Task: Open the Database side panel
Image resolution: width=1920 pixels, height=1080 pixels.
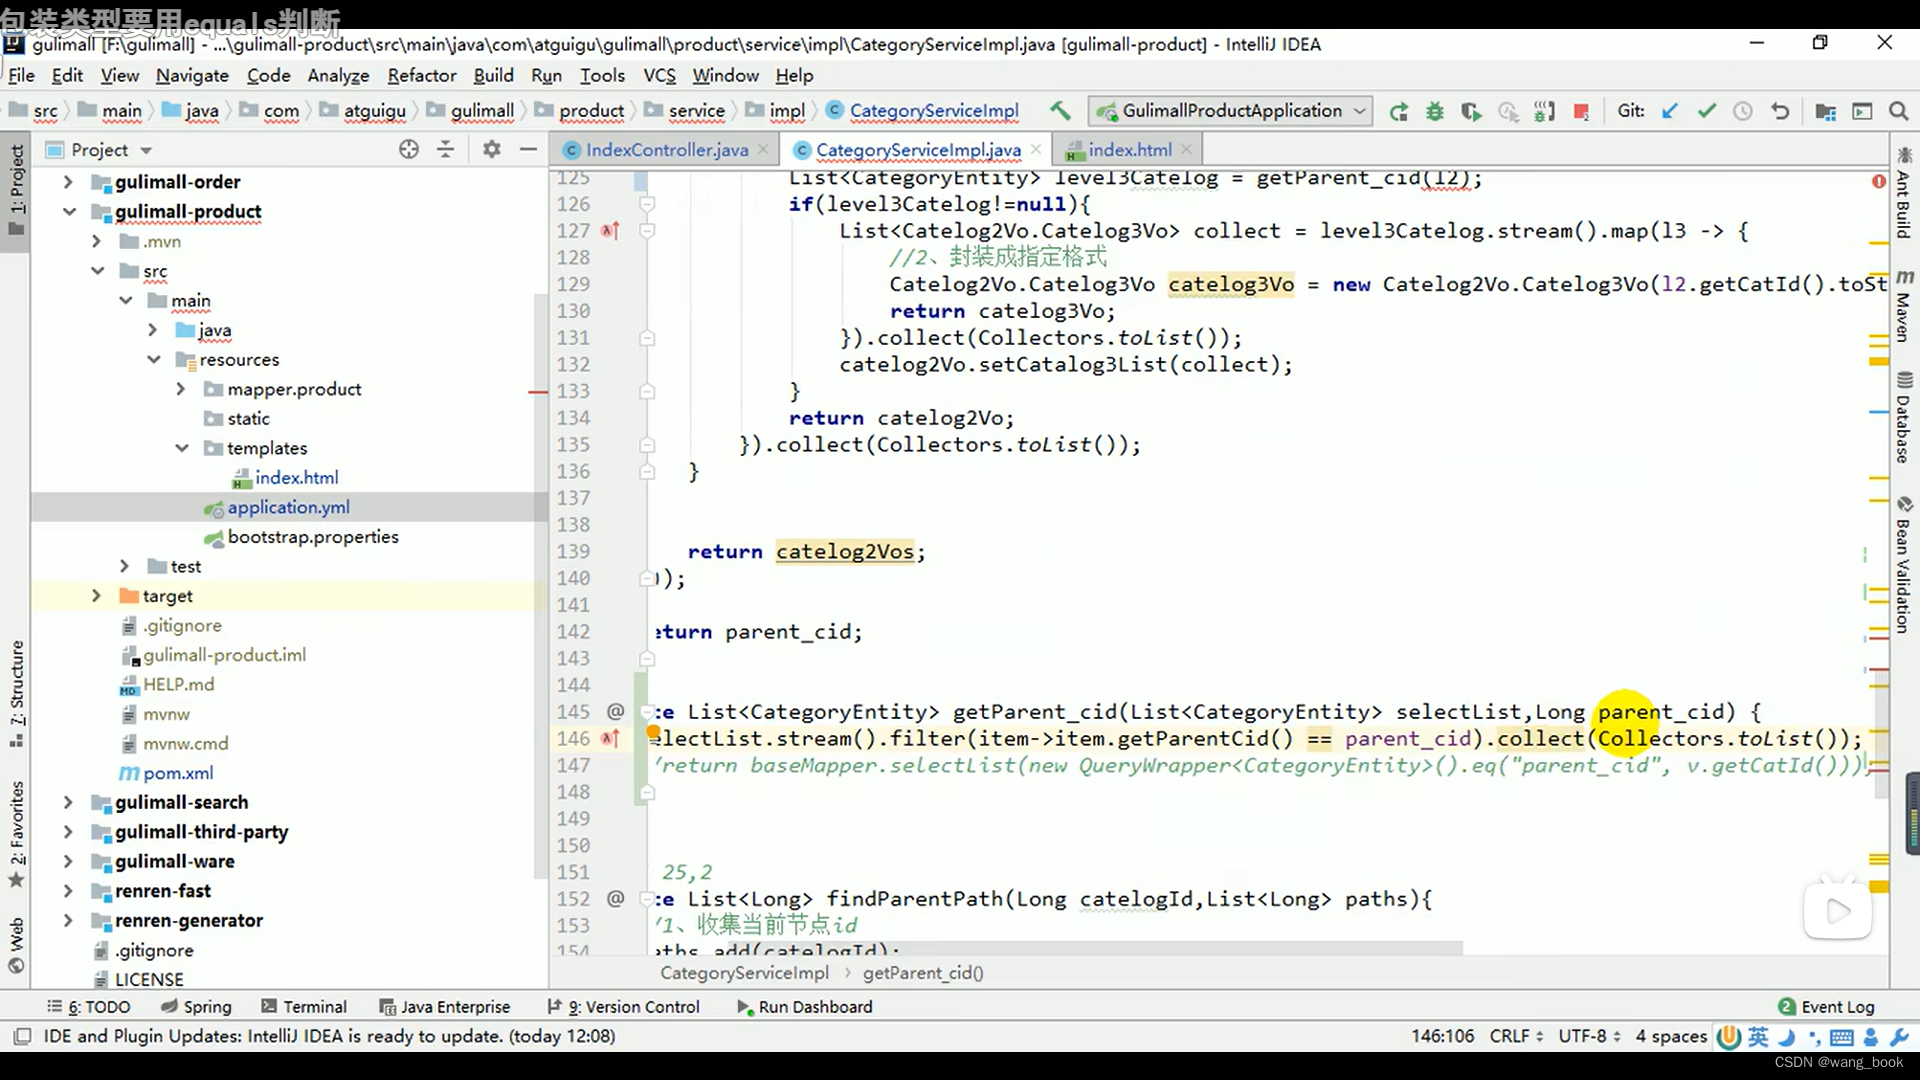Action: (1903, 417)
